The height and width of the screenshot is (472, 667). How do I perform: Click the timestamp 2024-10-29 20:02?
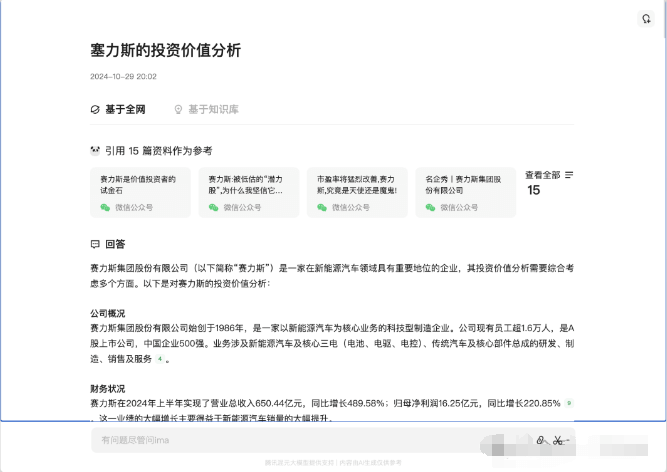pyautogui.click(x=123, y=77)
